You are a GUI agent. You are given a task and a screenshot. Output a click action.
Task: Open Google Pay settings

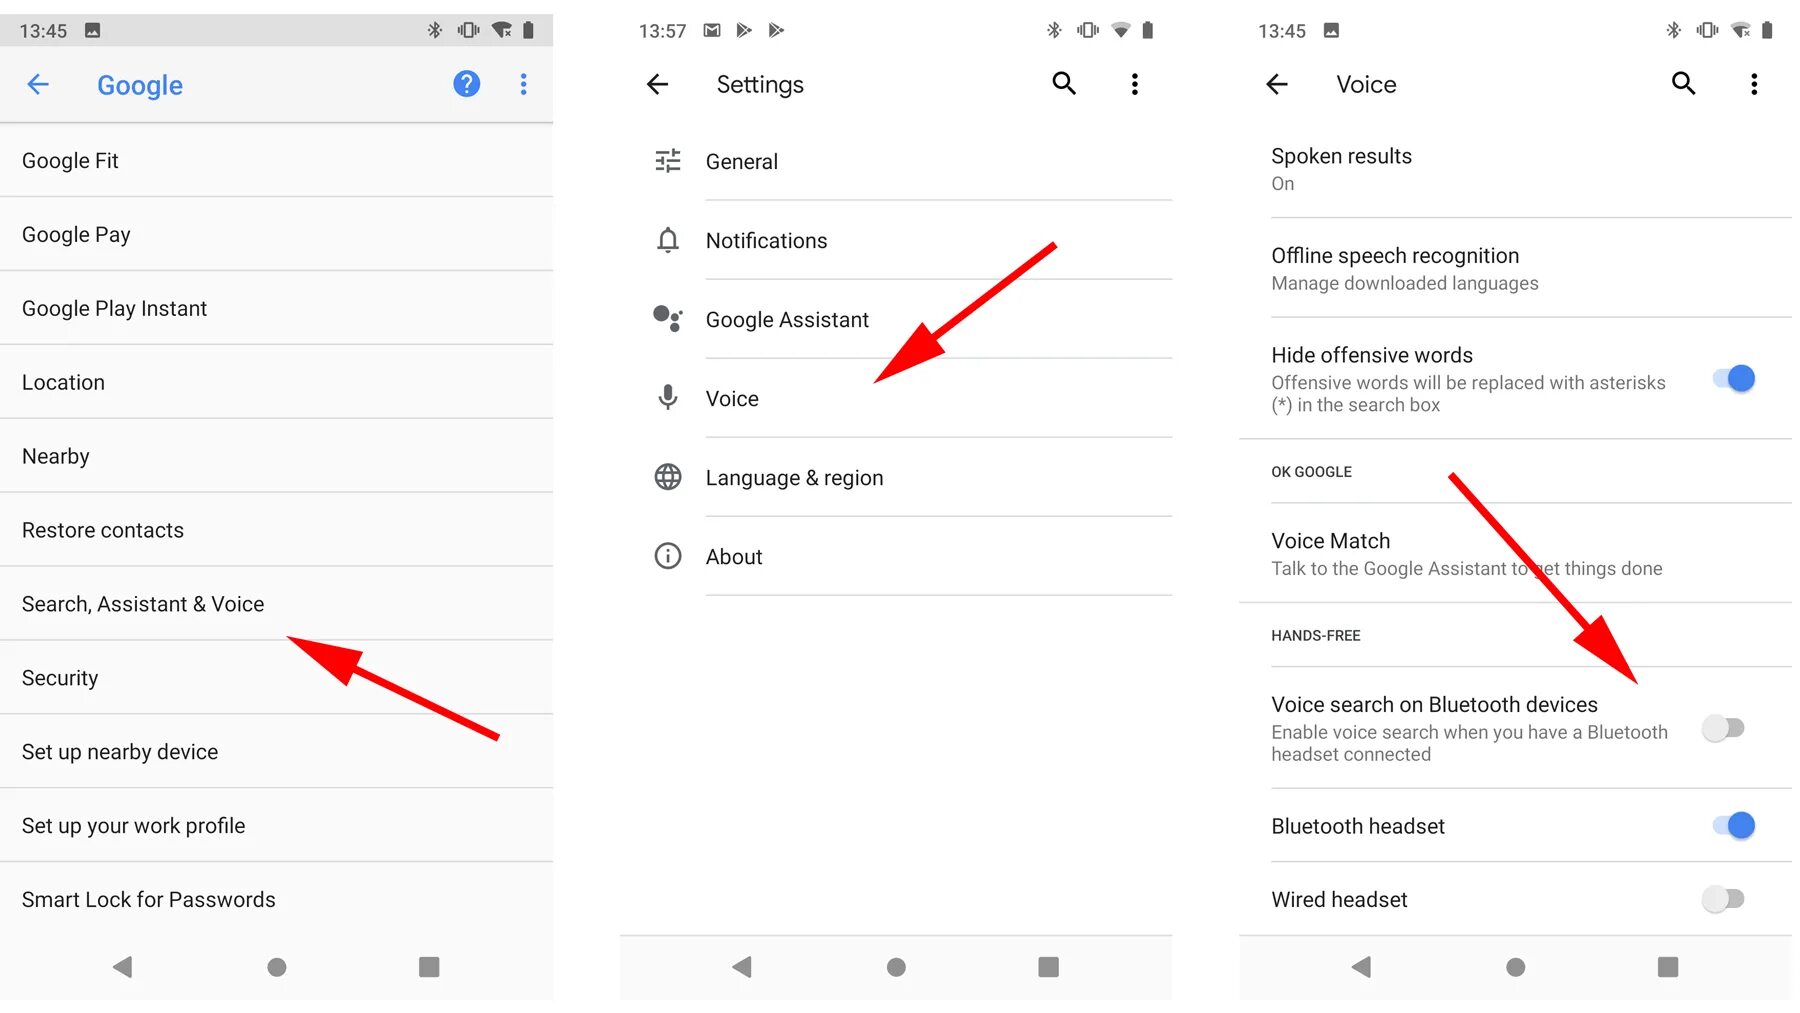[x=276, y=234]
